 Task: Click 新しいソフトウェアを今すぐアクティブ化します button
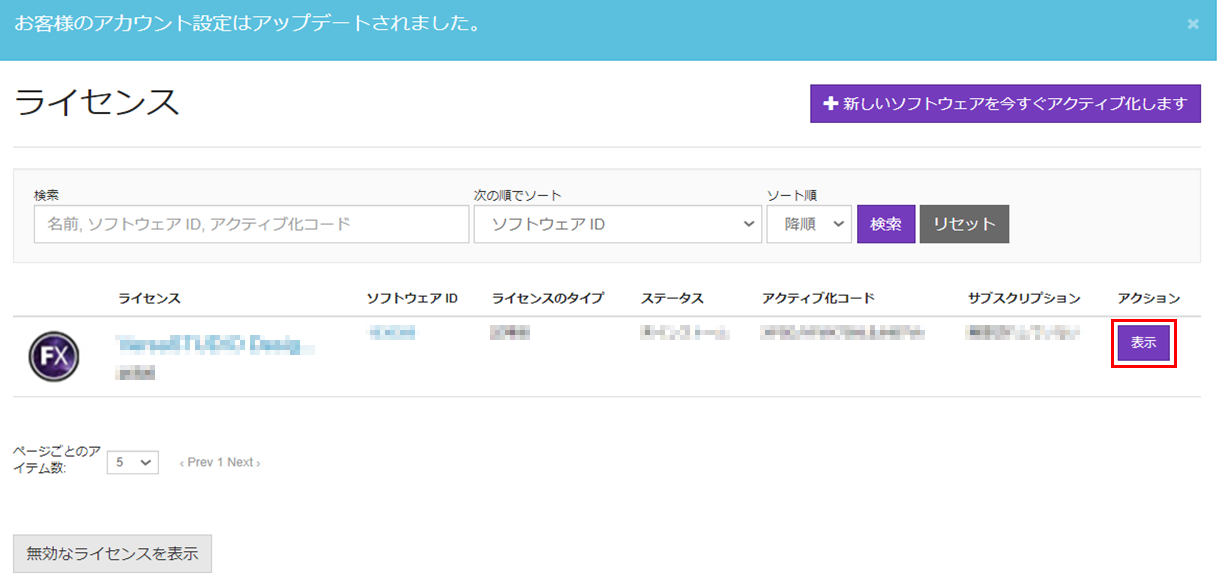(1004, 104)
